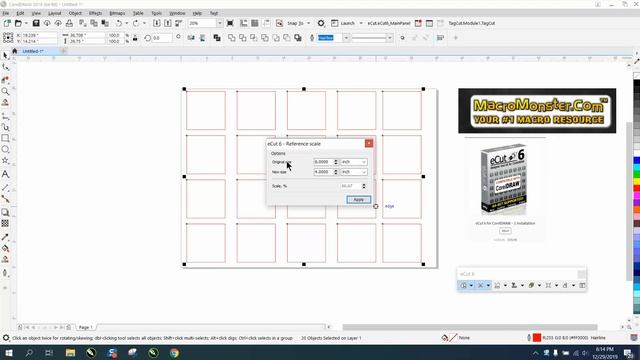Select the Eyedropper tool
Screen dimensions: 640x360
[5, 237]
